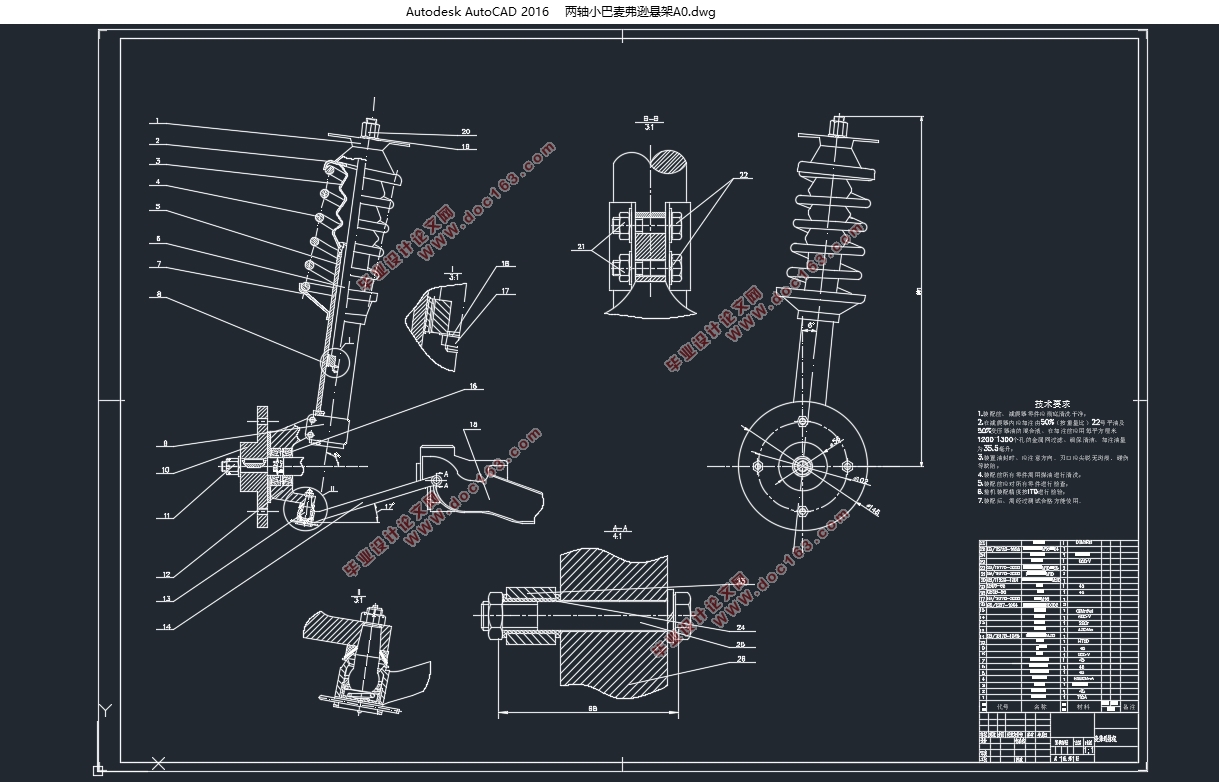This screenshot has width=1219, height=782.
Task: Pick part callout number 12
Action: click(166, 575)
